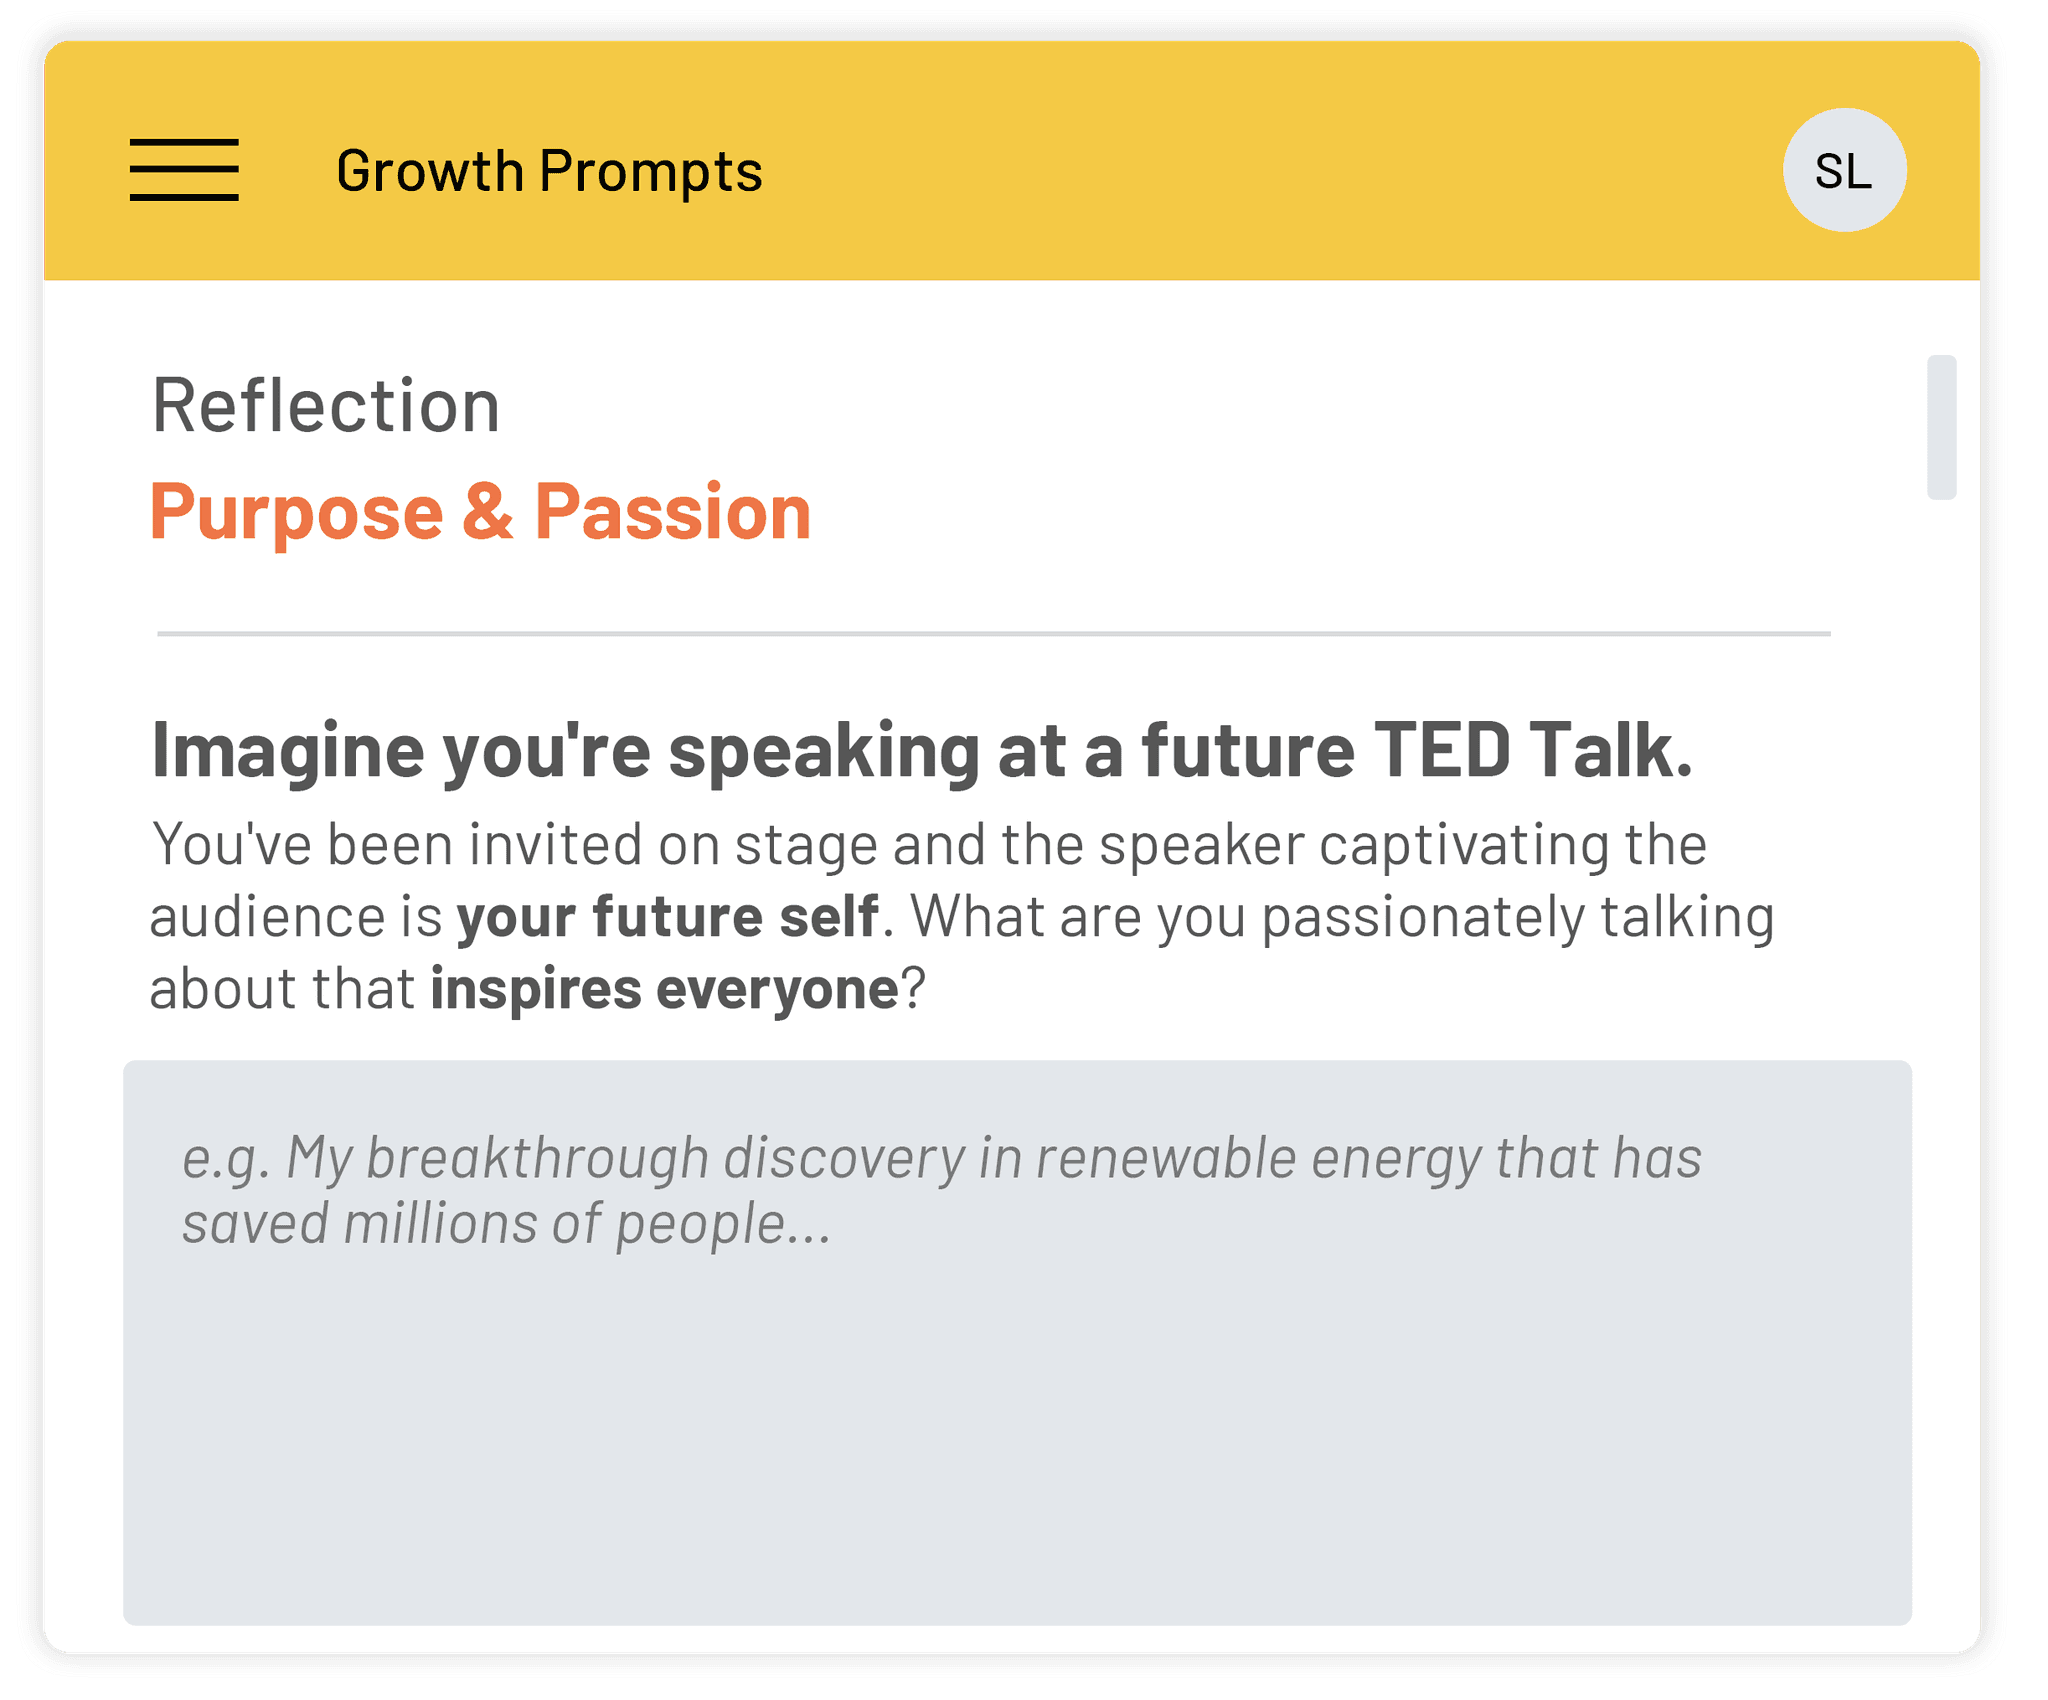Open the hamburger menu
Viewport: 2048px width, 1700px height.
(184, 170)
